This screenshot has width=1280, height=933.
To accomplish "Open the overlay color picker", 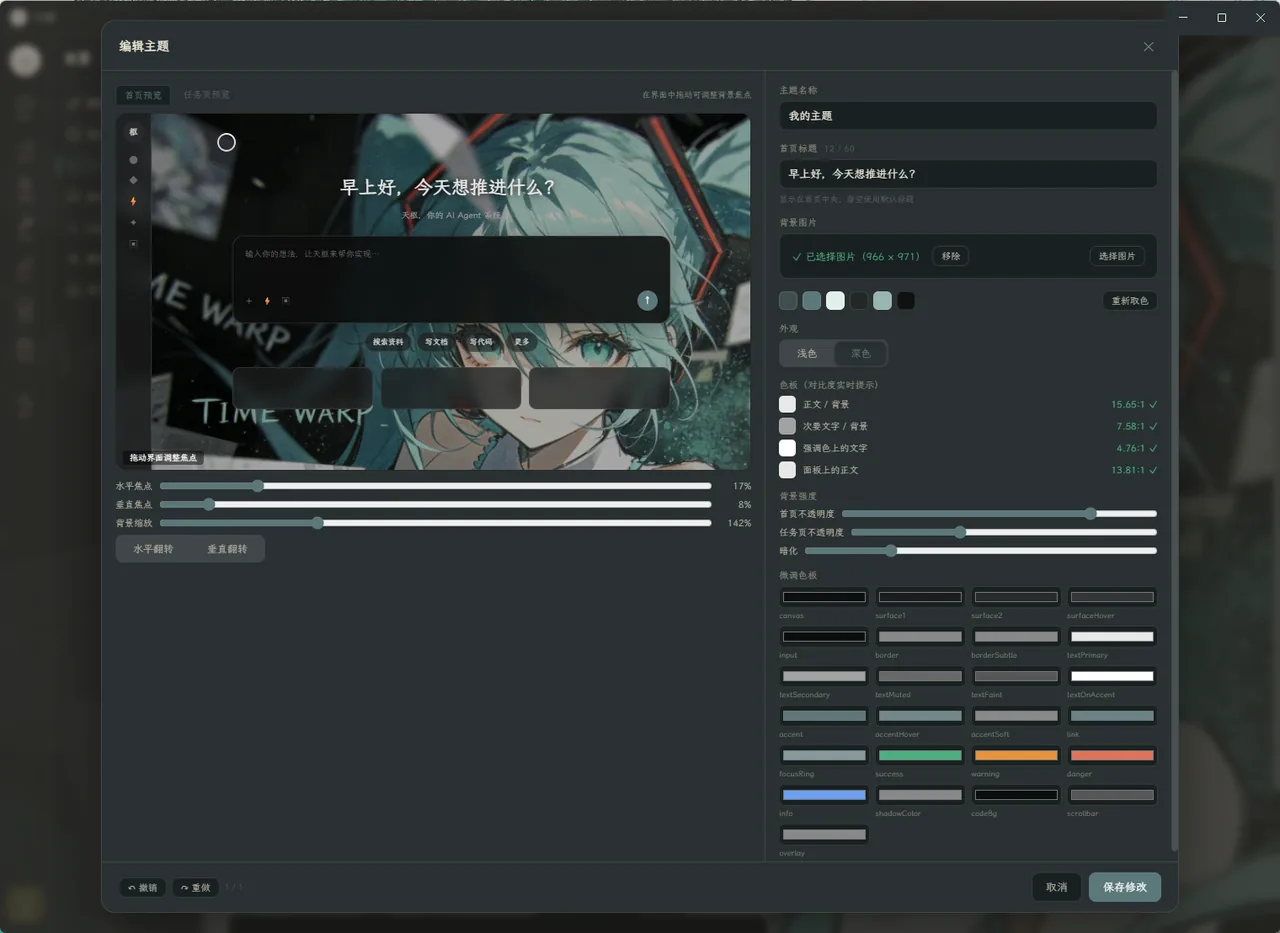I will (824, 835).
